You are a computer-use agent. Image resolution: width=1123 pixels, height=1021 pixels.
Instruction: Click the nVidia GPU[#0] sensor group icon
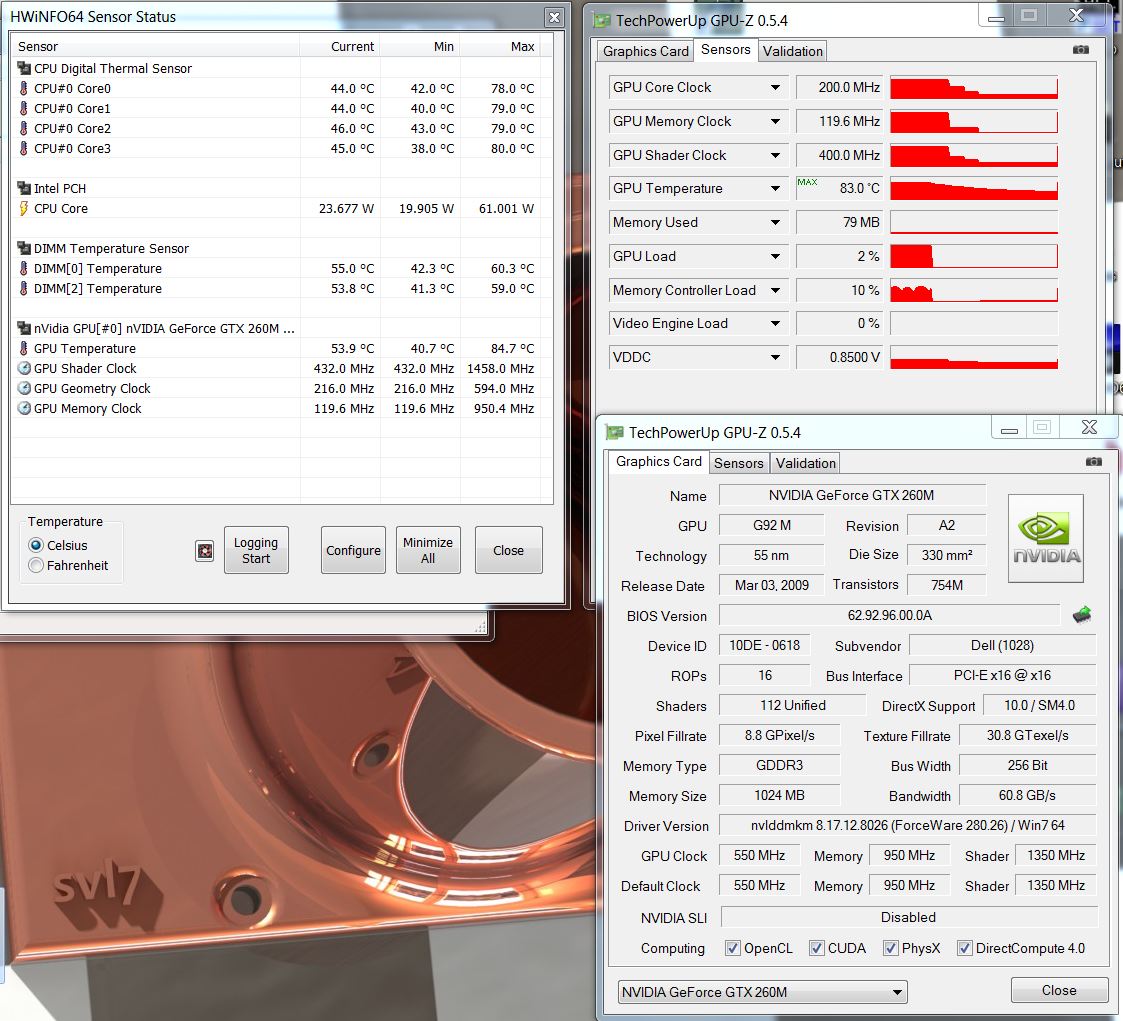coord(24,329)
